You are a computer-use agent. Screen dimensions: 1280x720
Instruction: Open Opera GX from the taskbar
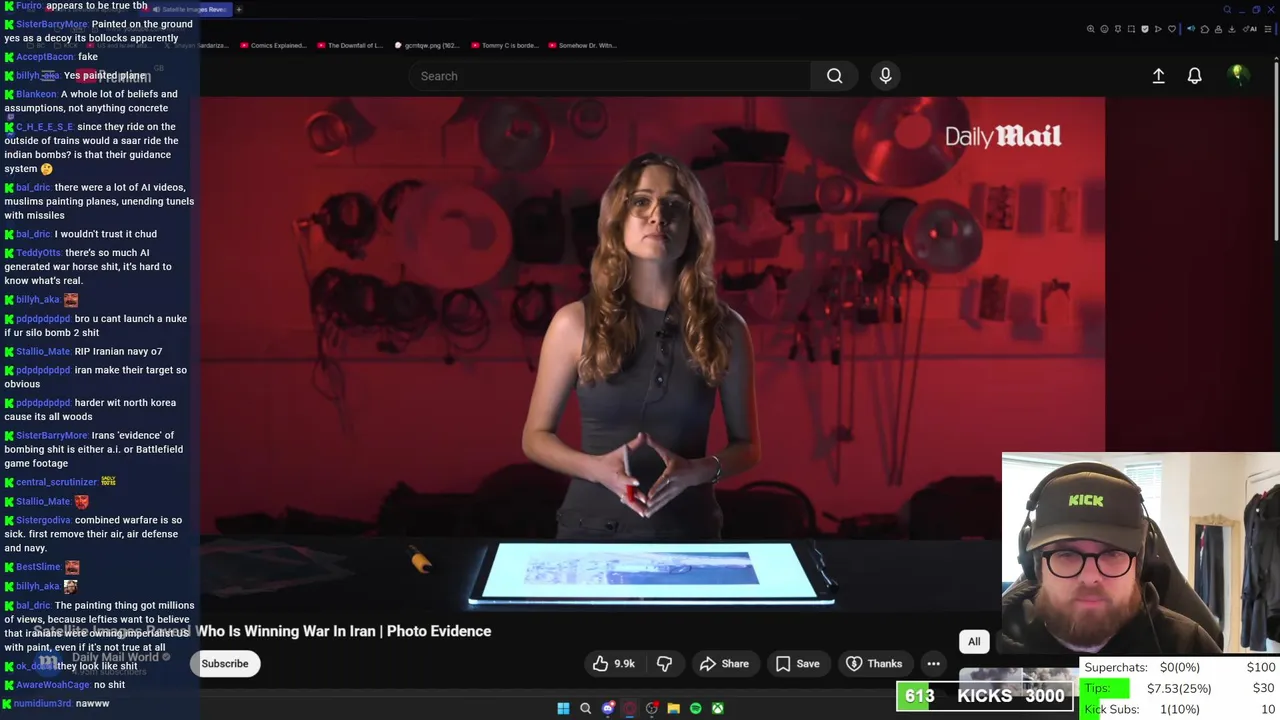pyautogui.click(x=630, y=708)
